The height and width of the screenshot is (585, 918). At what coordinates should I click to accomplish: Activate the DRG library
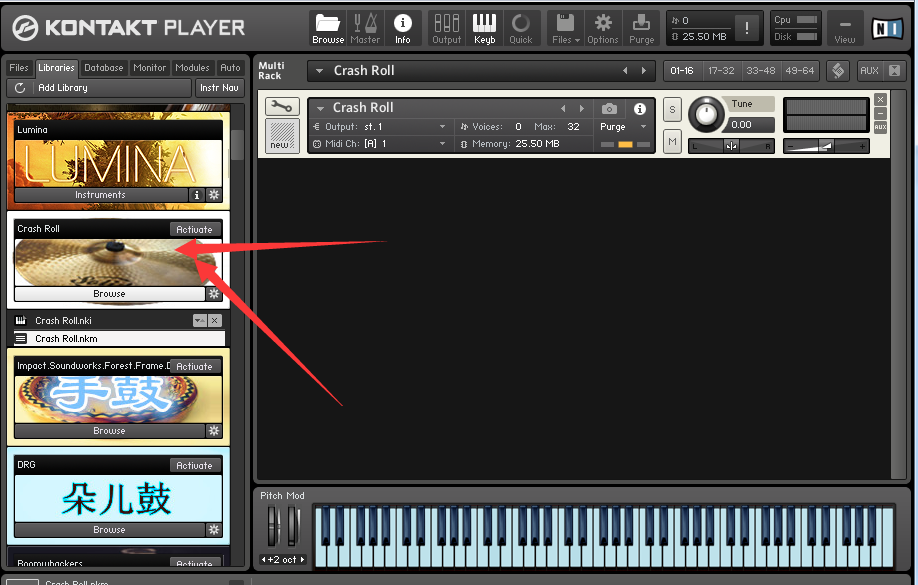point(194,466)
